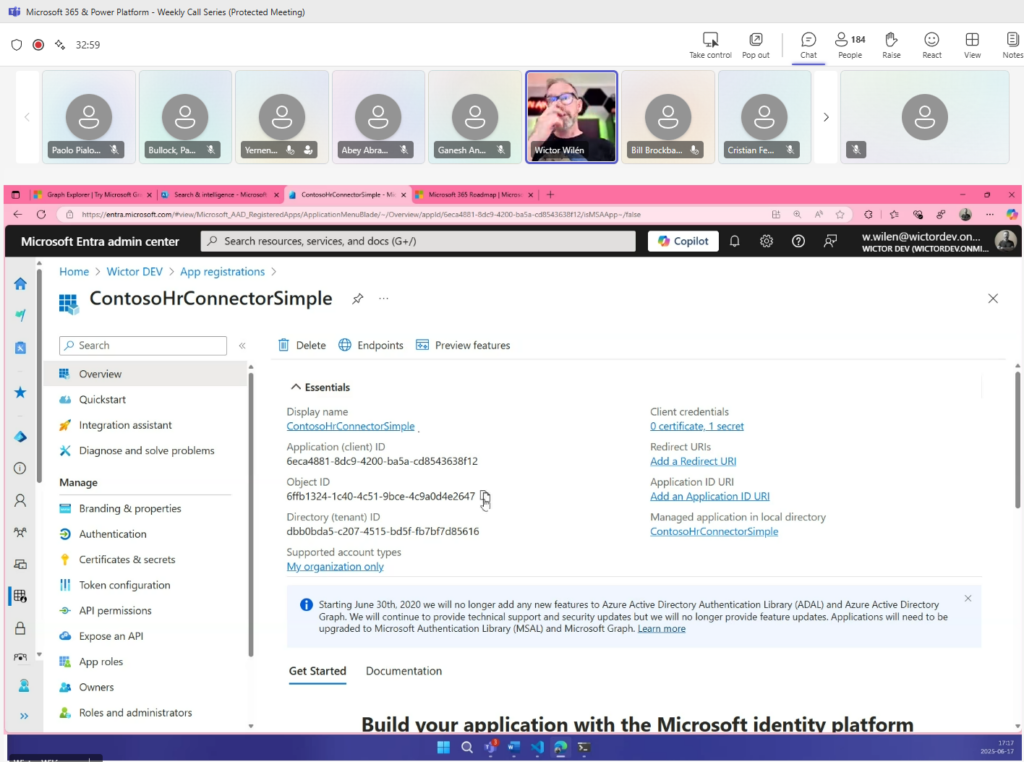Click Home in breadcrumb
Screen dimensions: 1024x762
(74, 272)
